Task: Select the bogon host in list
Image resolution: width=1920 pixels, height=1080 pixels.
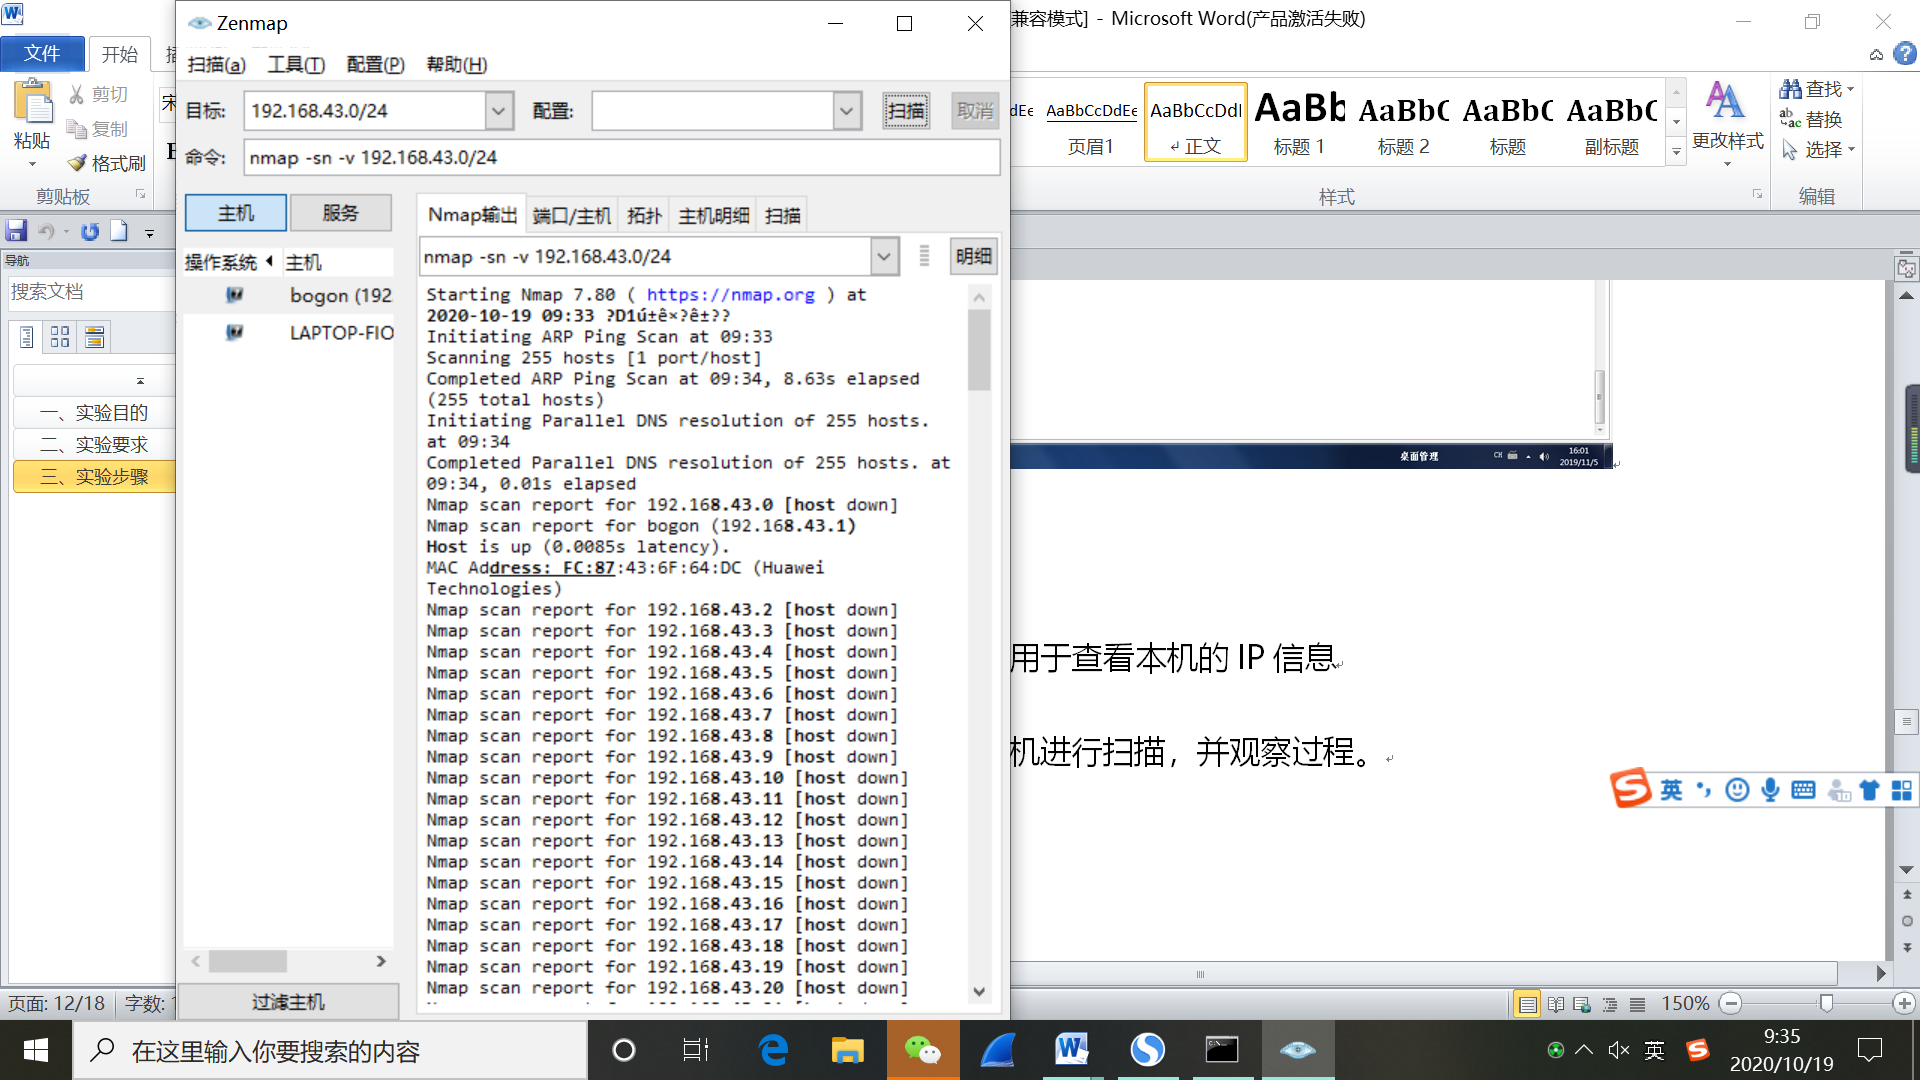Action: [x=340, y=295]
